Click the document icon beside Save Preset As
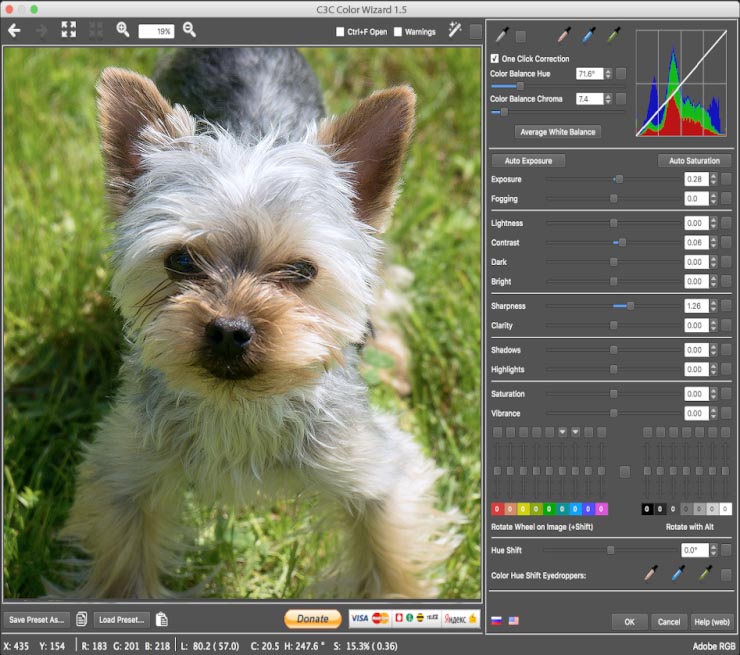The height and width of the screenshot is (655, 740). coord(82,619)
